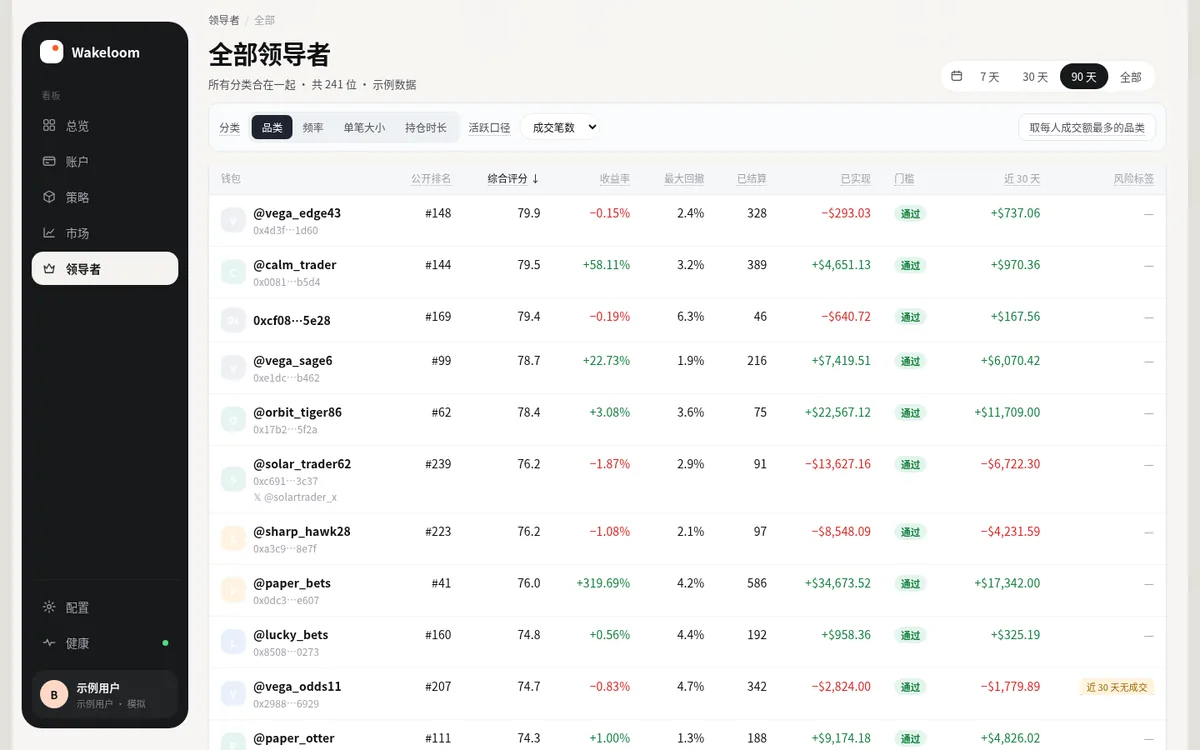Open trader @lucky_bets
1200x750 pixels.
[291, 635]
